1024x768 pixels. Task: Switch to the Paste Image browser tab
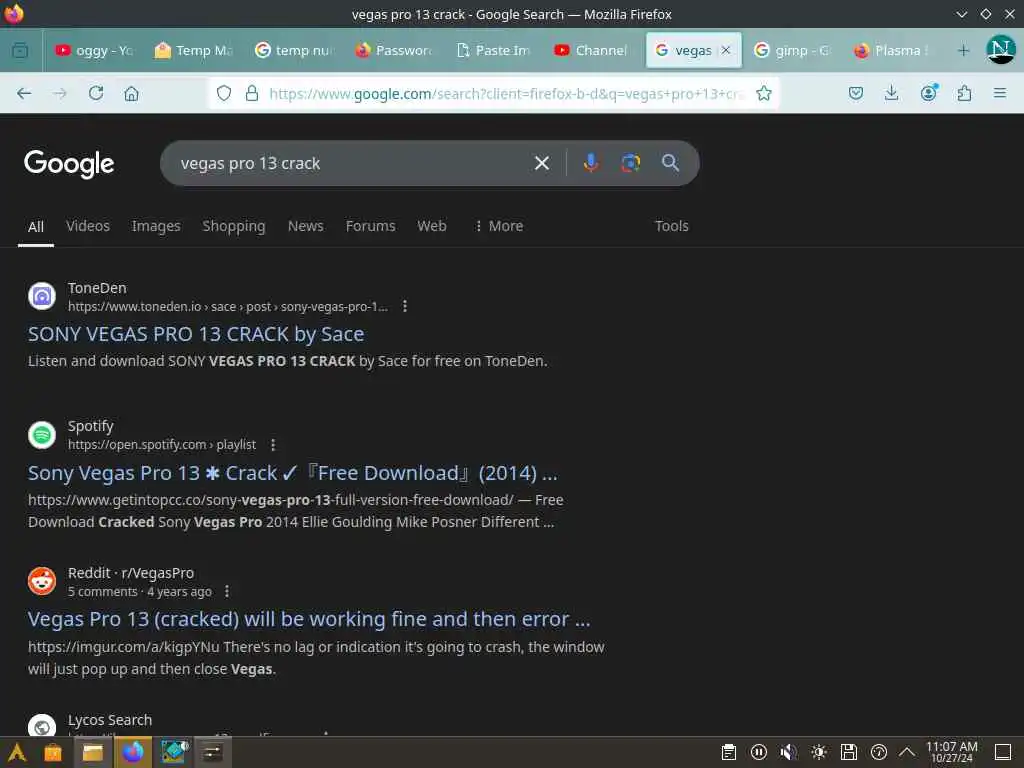click(493, 50)
